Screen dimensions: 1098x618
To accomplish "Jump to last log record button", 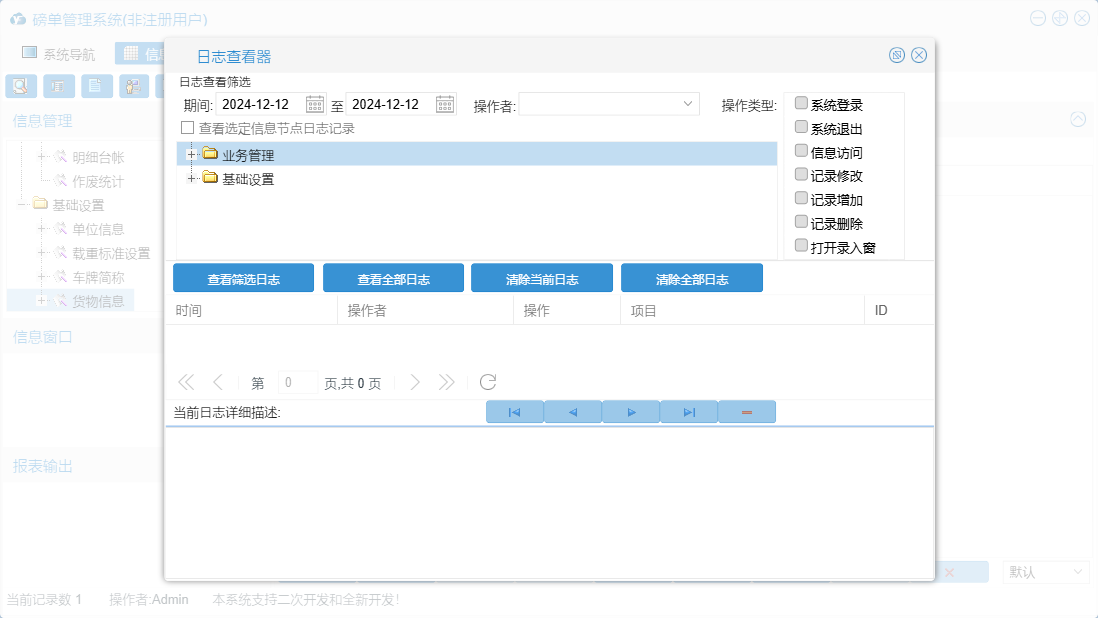I will click(x=689, y=412).
